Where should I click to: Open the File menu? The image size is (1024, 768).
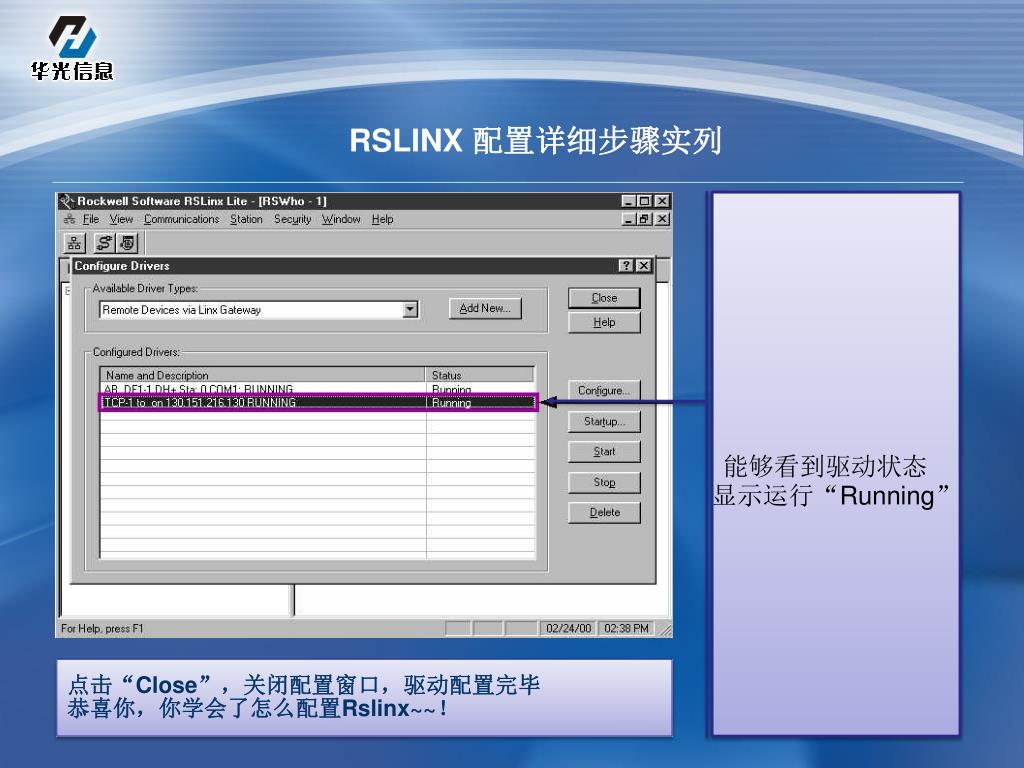[x=91, y=219]
